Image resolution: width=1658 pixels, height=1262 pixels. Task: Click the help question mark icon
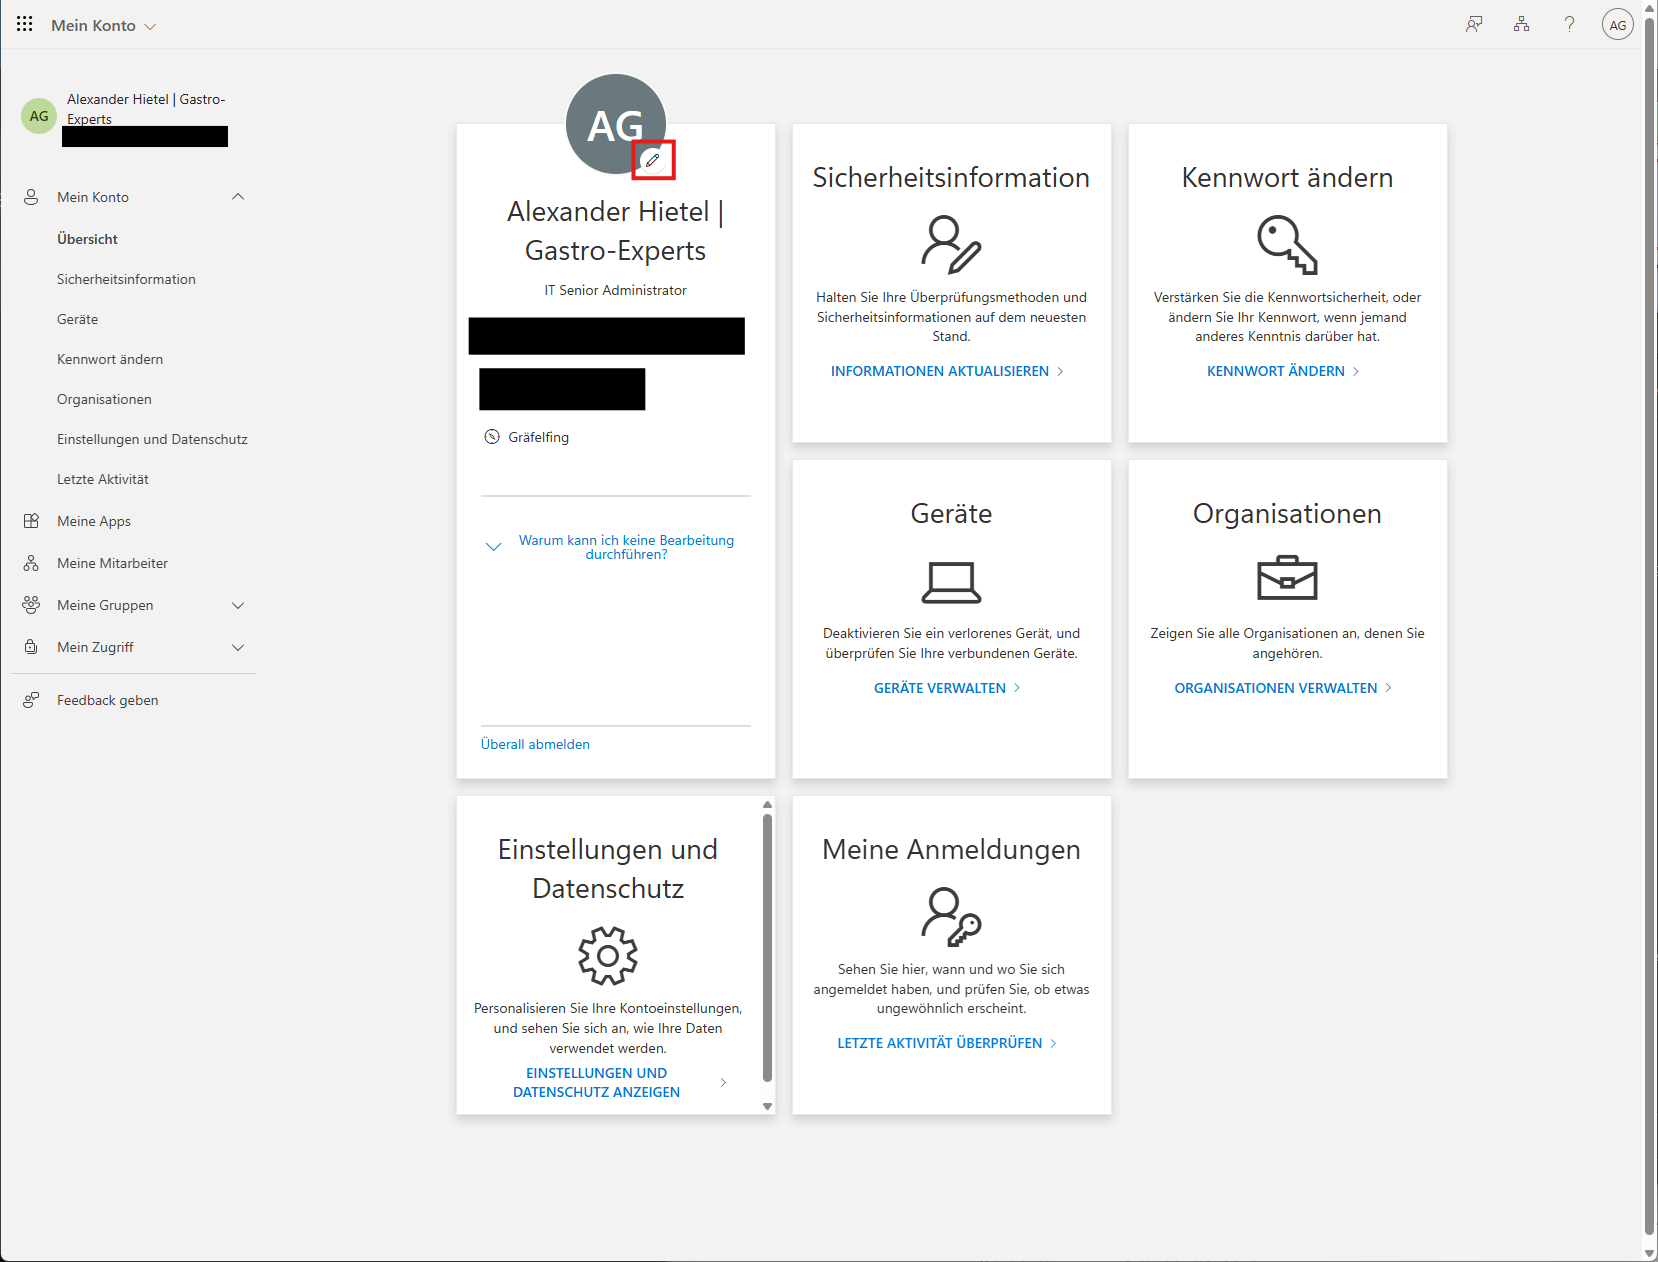[x=1569, y=24]
